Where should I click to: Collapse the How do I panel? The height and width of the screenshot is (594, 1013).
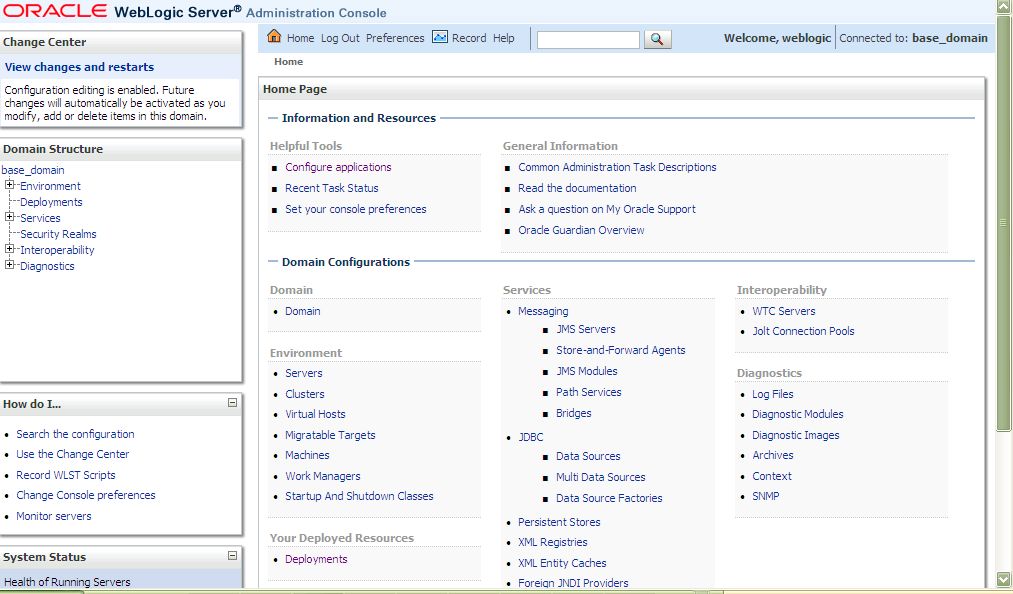point(233,403)
